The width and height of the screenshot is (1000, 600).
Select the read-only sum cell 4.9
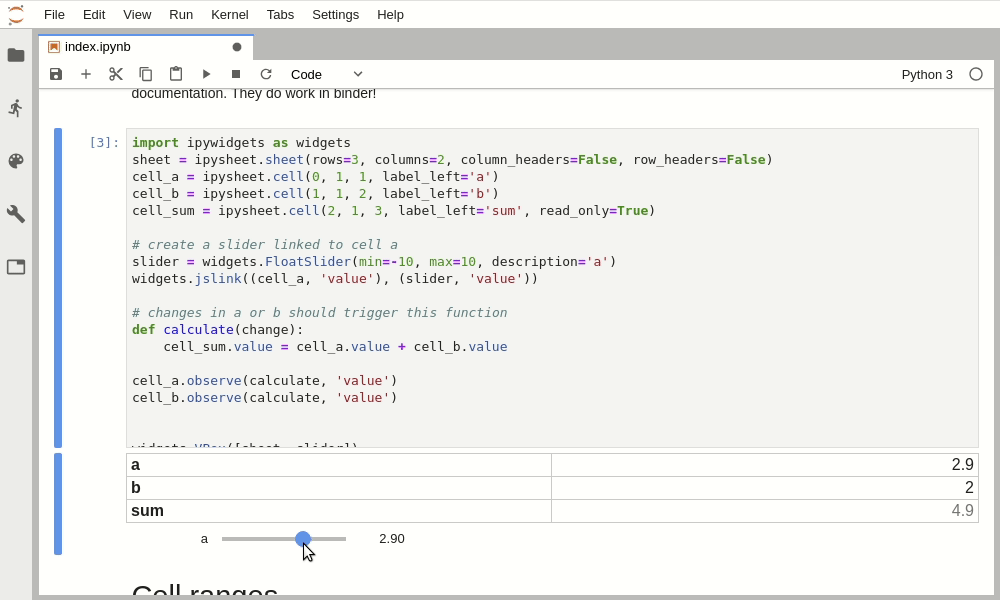click(x=765, y=511)
